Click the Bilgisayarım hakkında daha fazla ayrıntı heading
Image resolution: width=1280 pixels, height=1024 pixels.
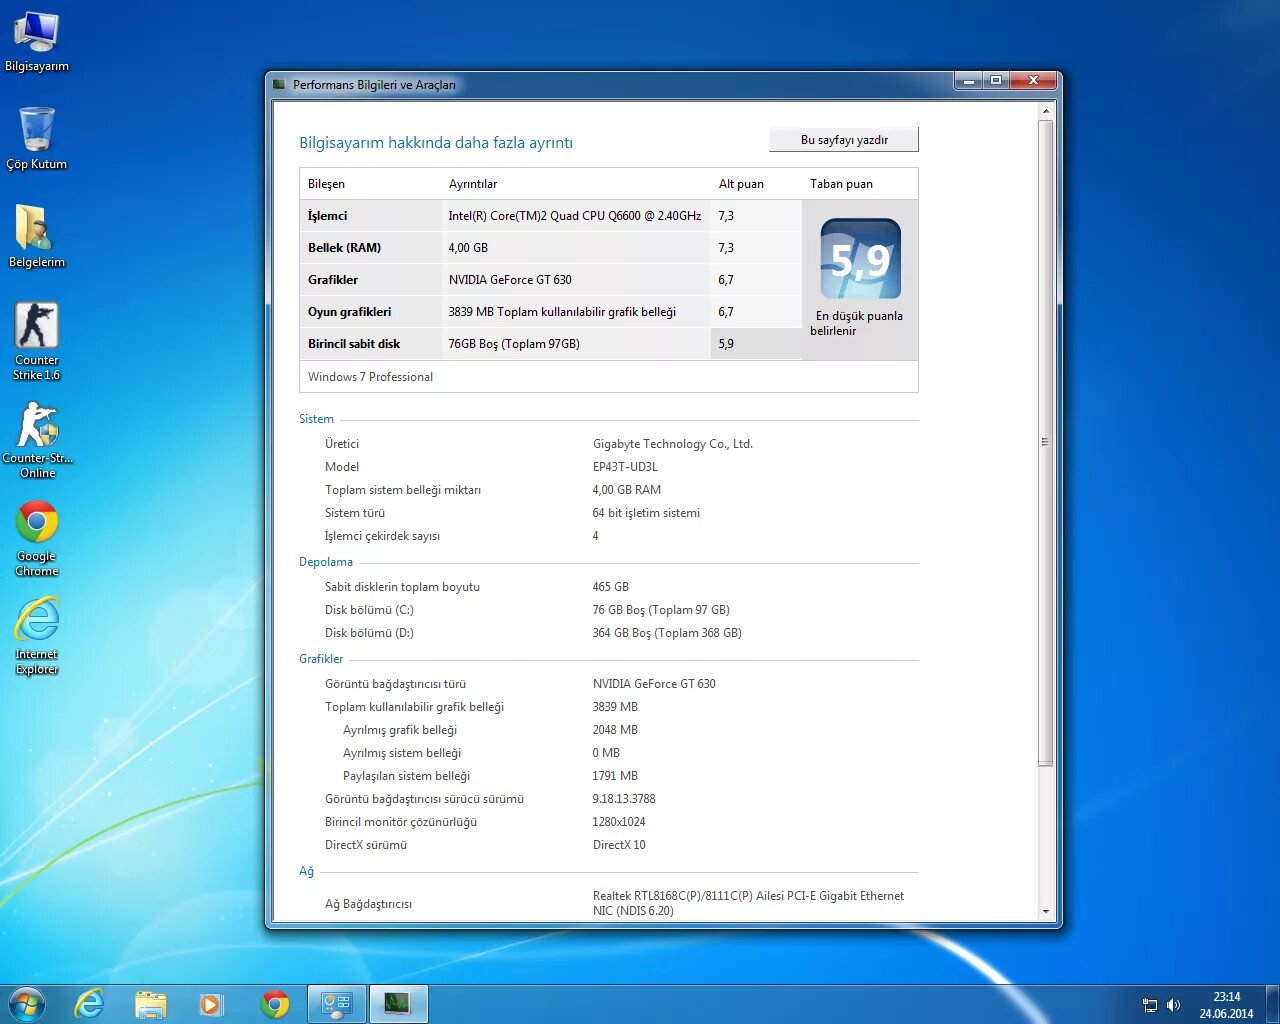tap(436, 143)
